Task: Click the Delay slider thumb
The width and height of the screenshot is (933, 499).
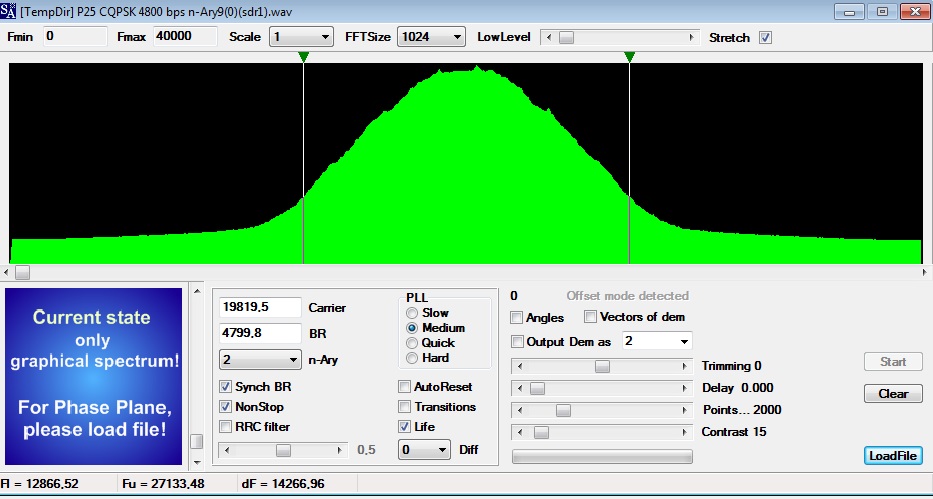Action: (x=537, y=388)
